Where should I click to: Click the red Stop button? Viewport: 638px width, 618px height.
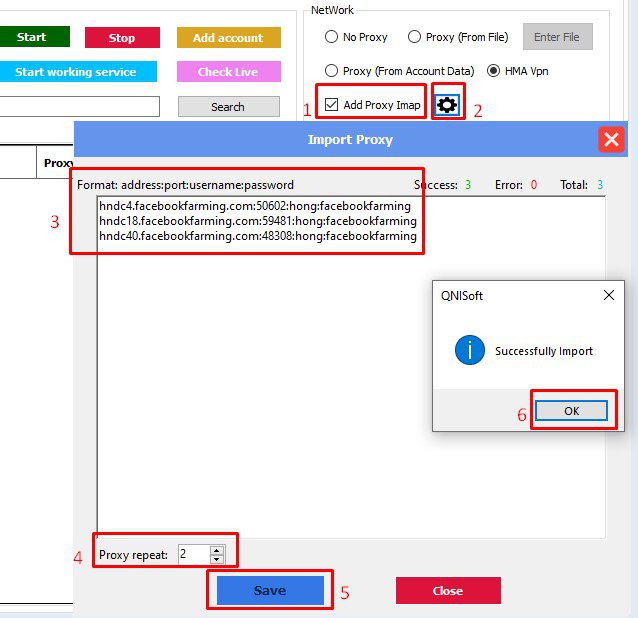coord(122,37)
